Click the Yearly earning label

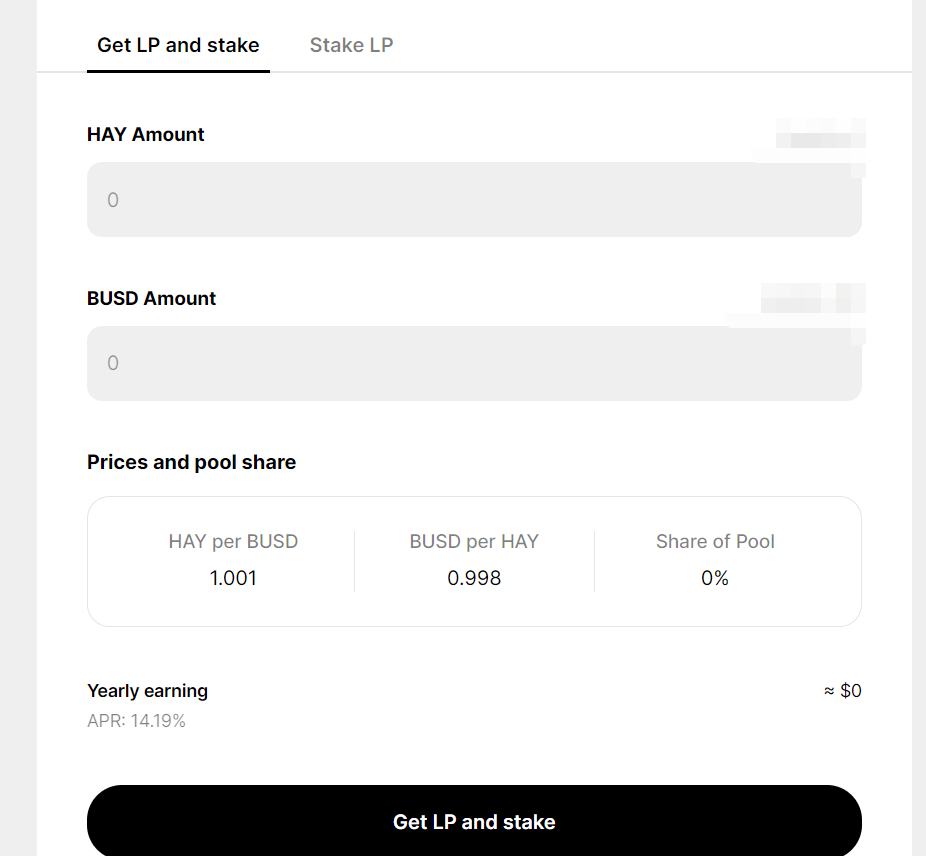pos(147,690)
